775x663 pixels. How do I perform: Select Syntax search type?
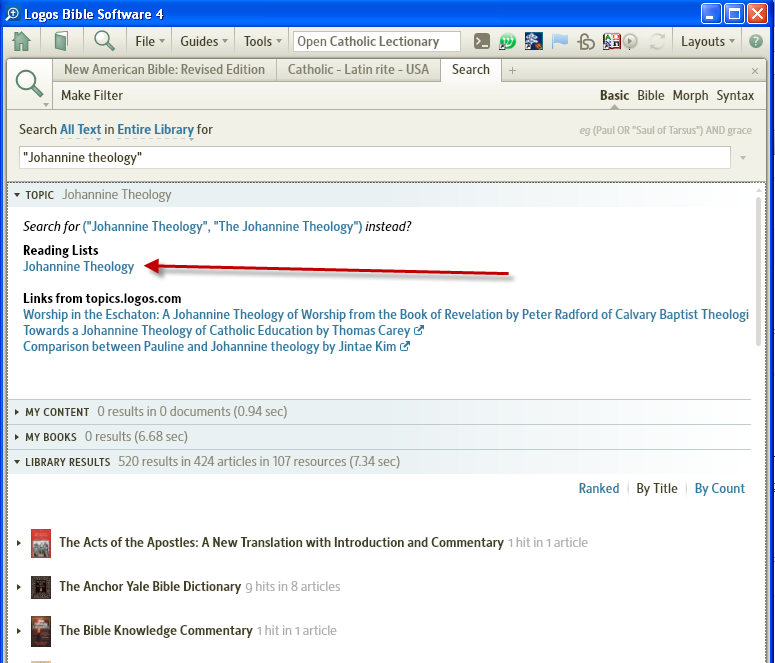tap(735, 95)
